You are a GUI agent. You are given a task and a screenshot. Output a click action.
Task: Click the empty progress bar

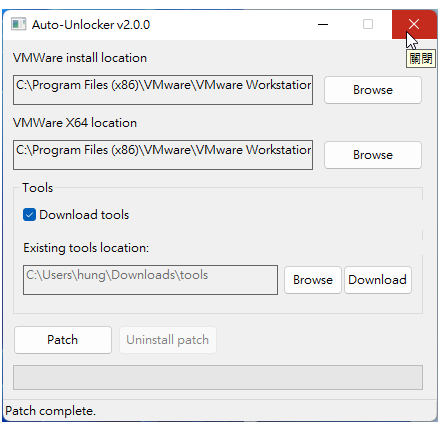pos(218,377)
